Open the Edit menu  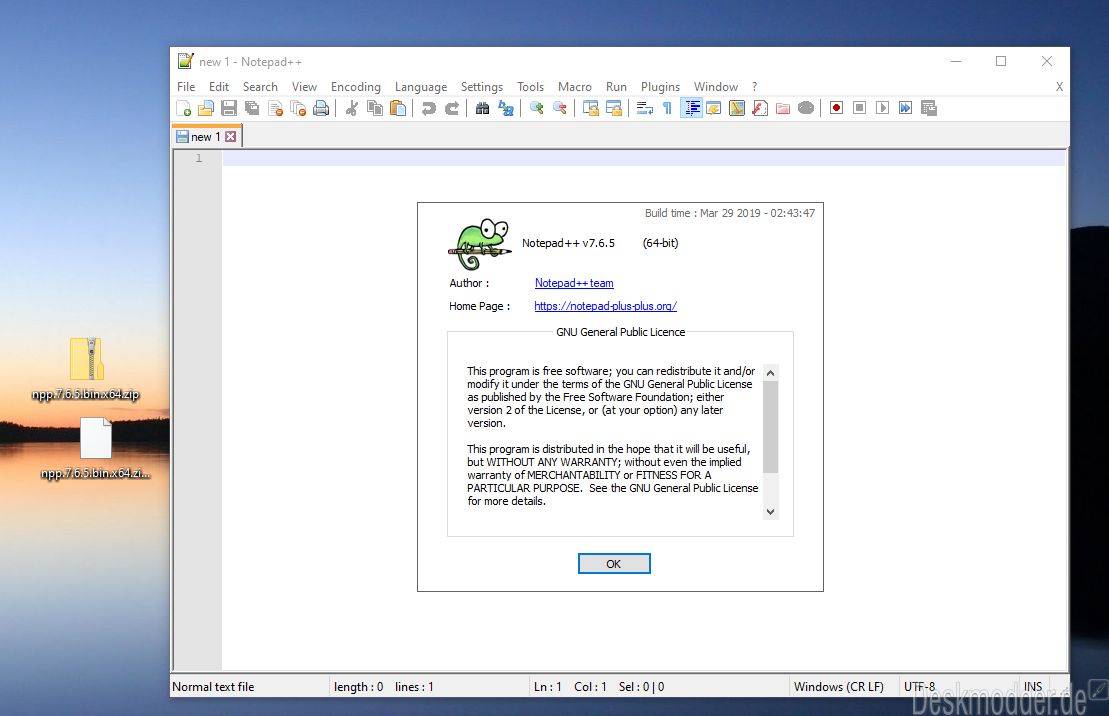click(219, 86)
